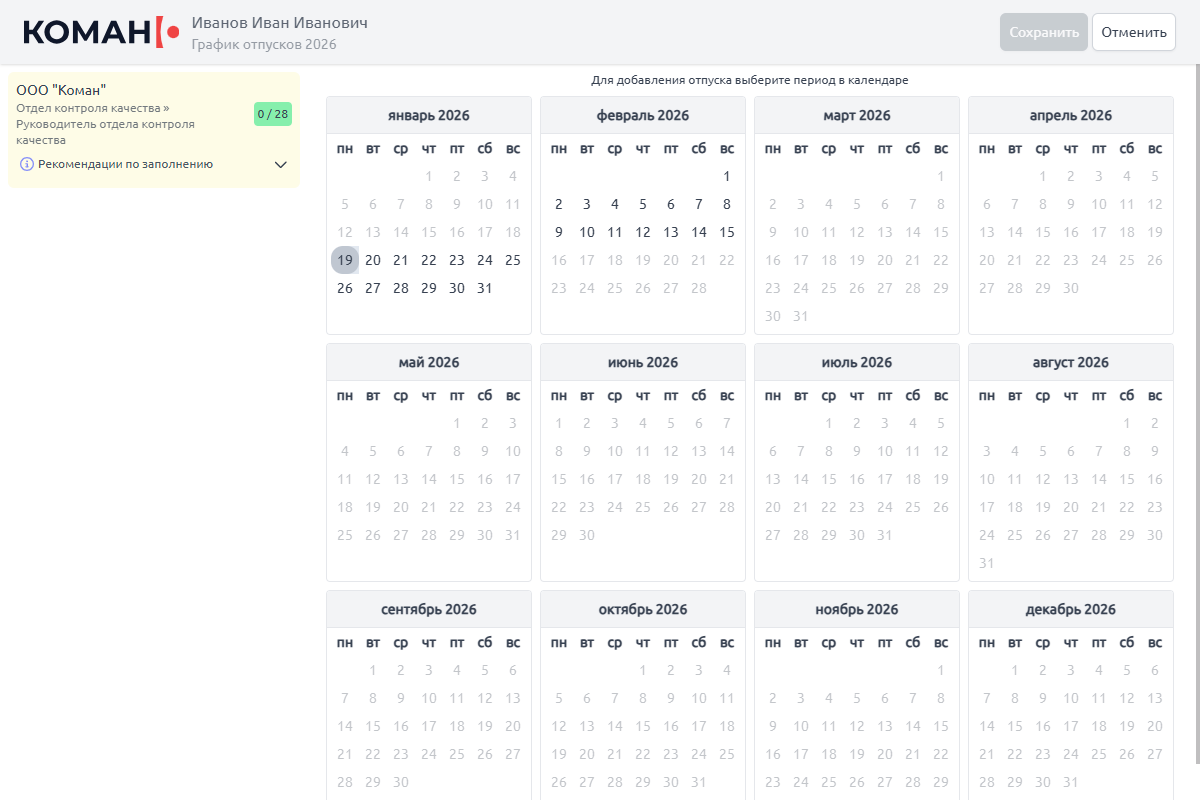Click the "декабрь 2026" month header
The width and height of the screenshot is (1200, 800).
[1071, 610]
